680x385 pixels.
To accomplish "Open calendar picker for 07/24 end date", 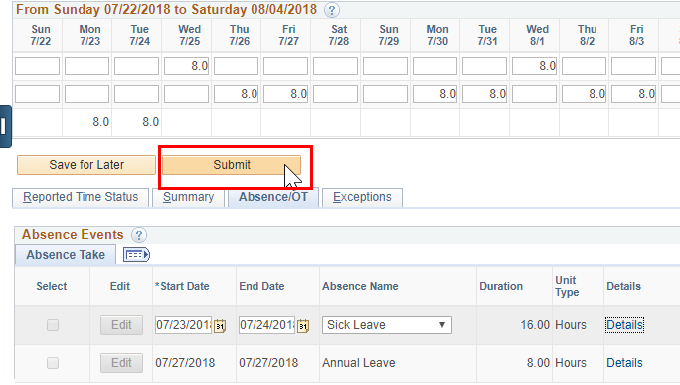I will (303, 326).
